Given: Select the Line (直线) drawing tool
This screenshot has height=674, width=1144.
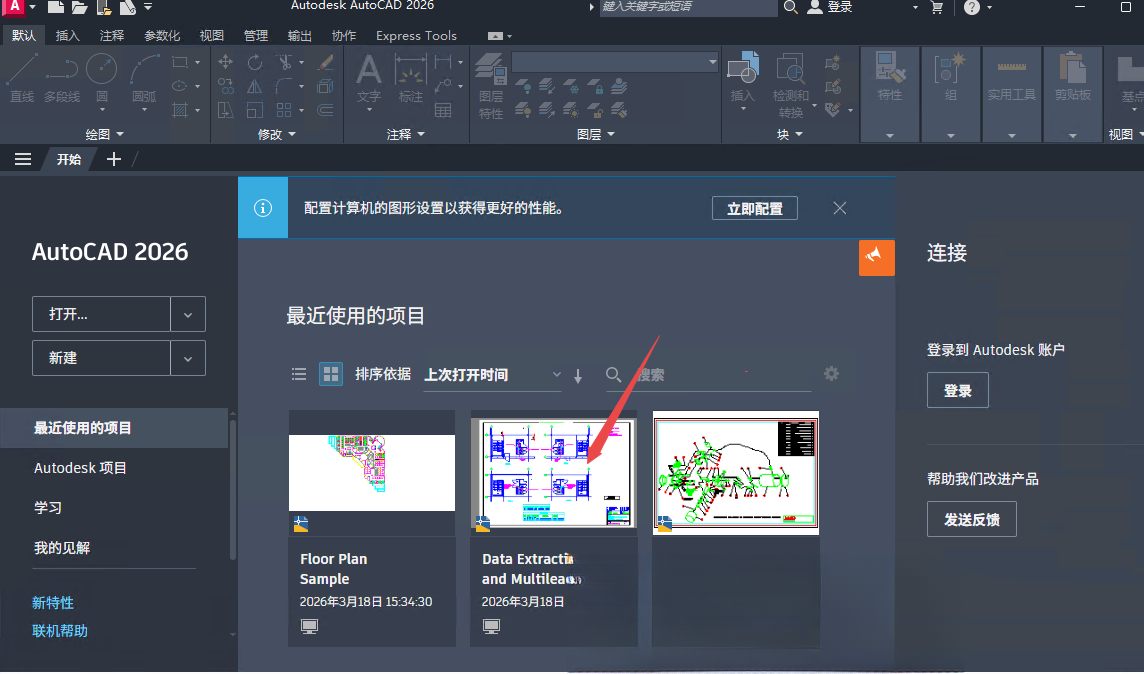Looking at the screenshot, I should pyautogui.click(x=22, y=78).
